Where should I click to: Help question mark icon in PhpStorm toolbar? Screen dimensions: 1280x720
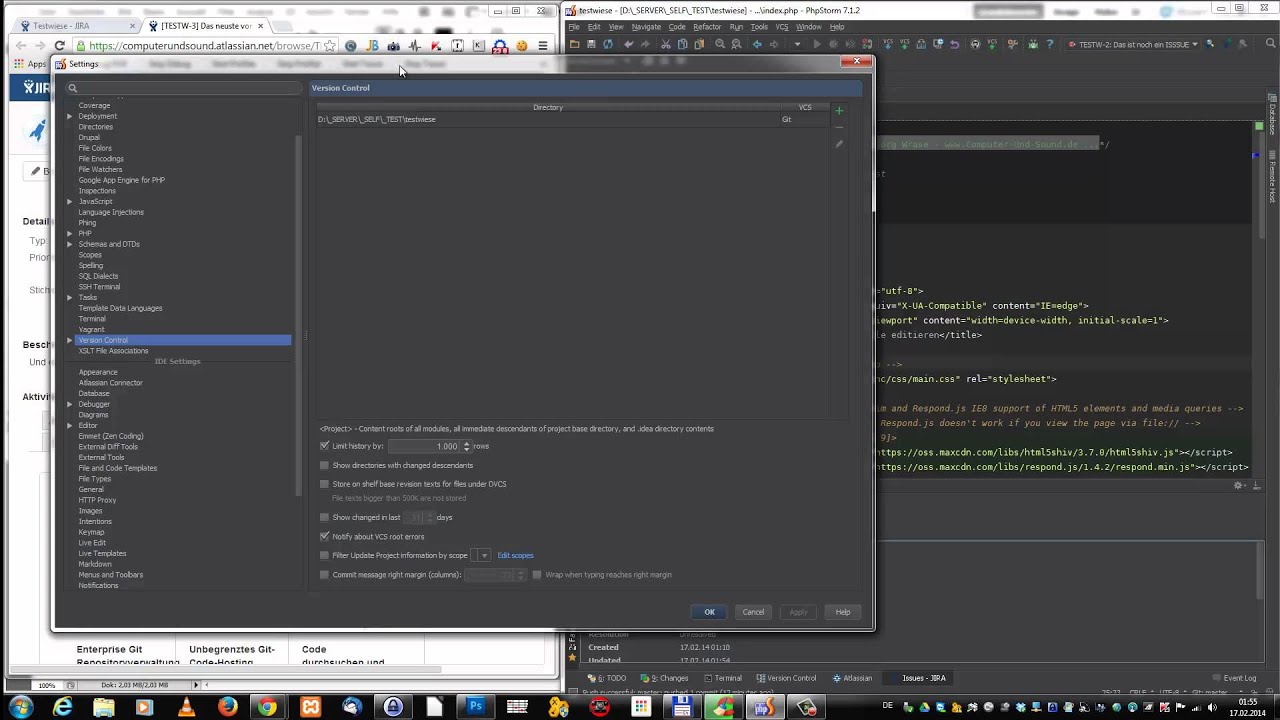(x=1049, y=44)
